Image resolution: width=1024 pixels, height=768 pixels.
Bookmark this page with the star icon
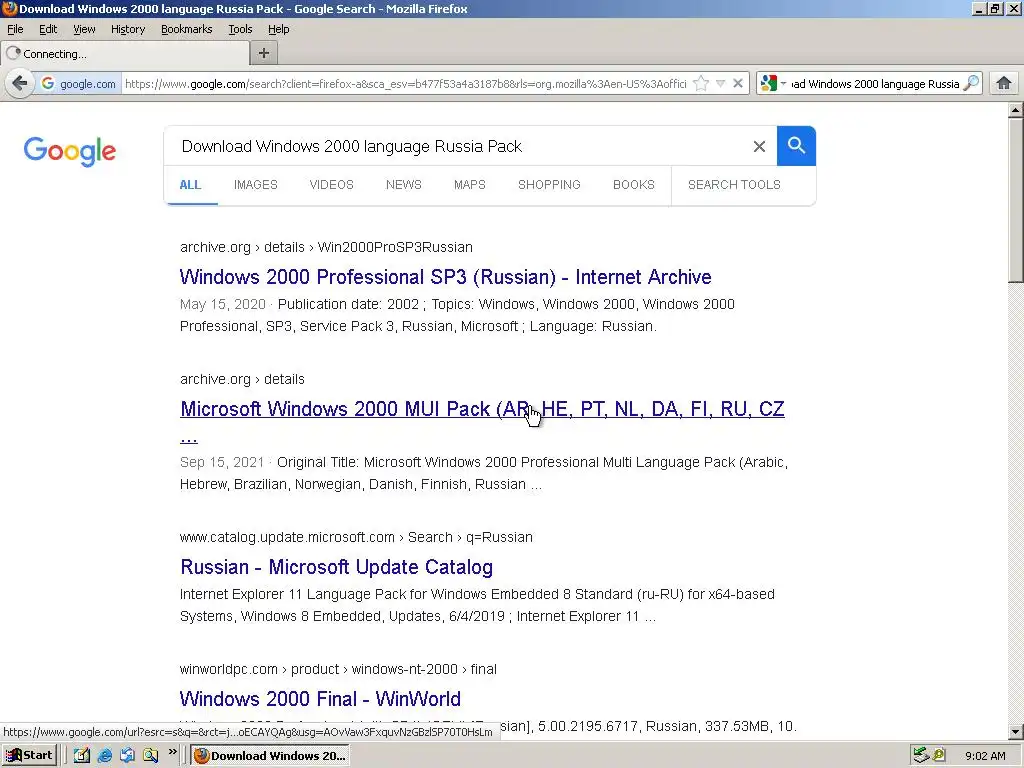[x=701, y=84]
